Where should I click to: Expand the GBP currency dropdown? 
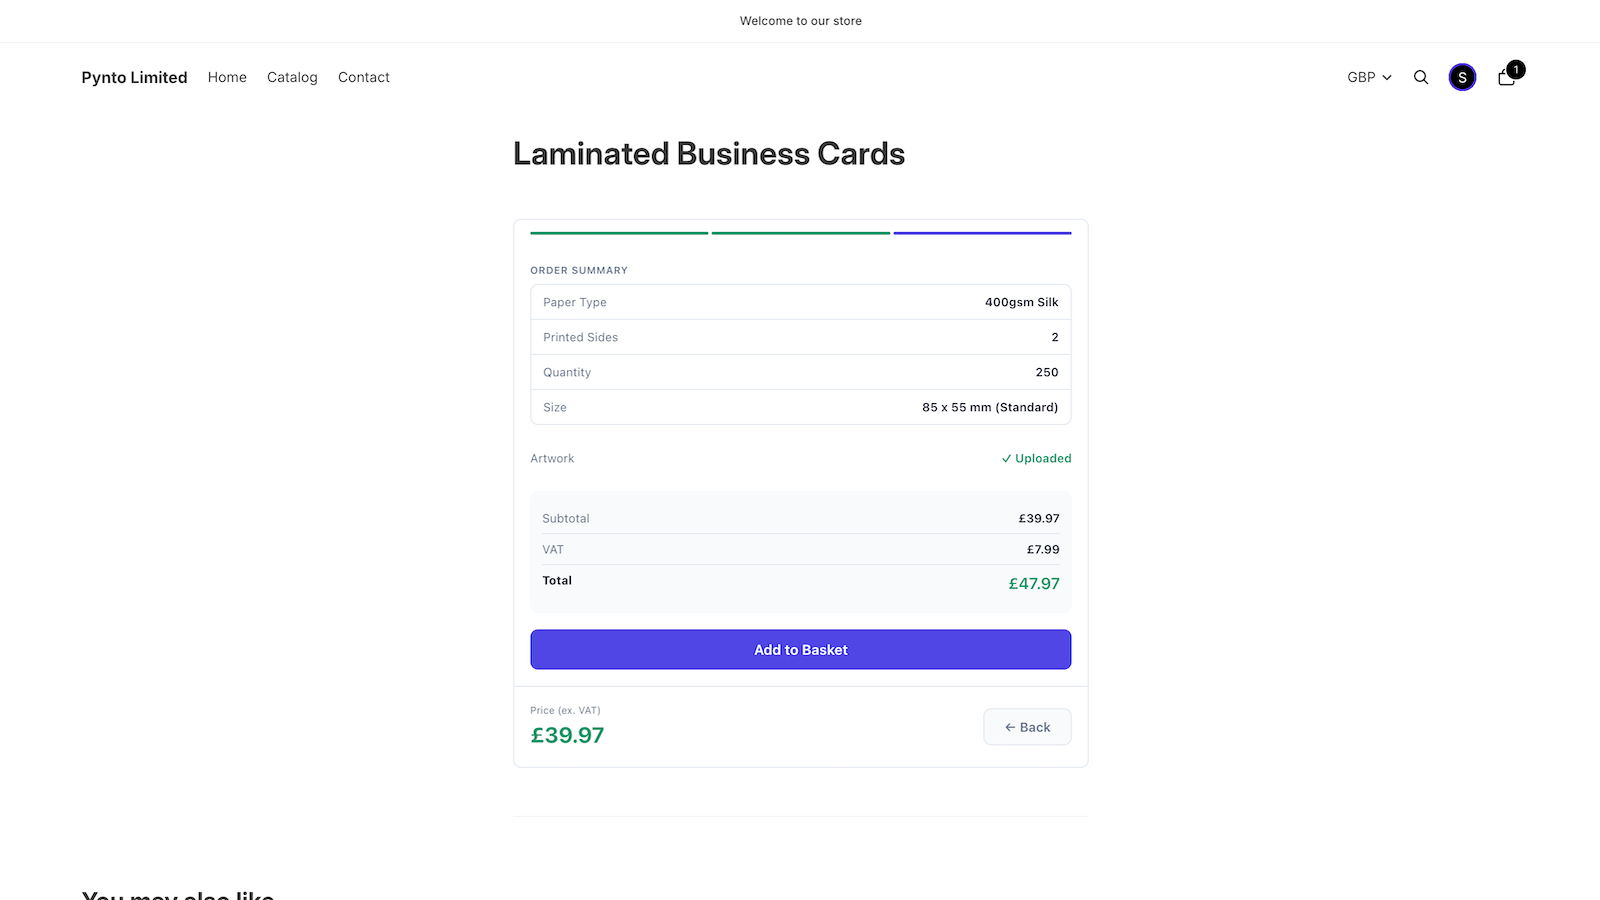point(1369,77)
